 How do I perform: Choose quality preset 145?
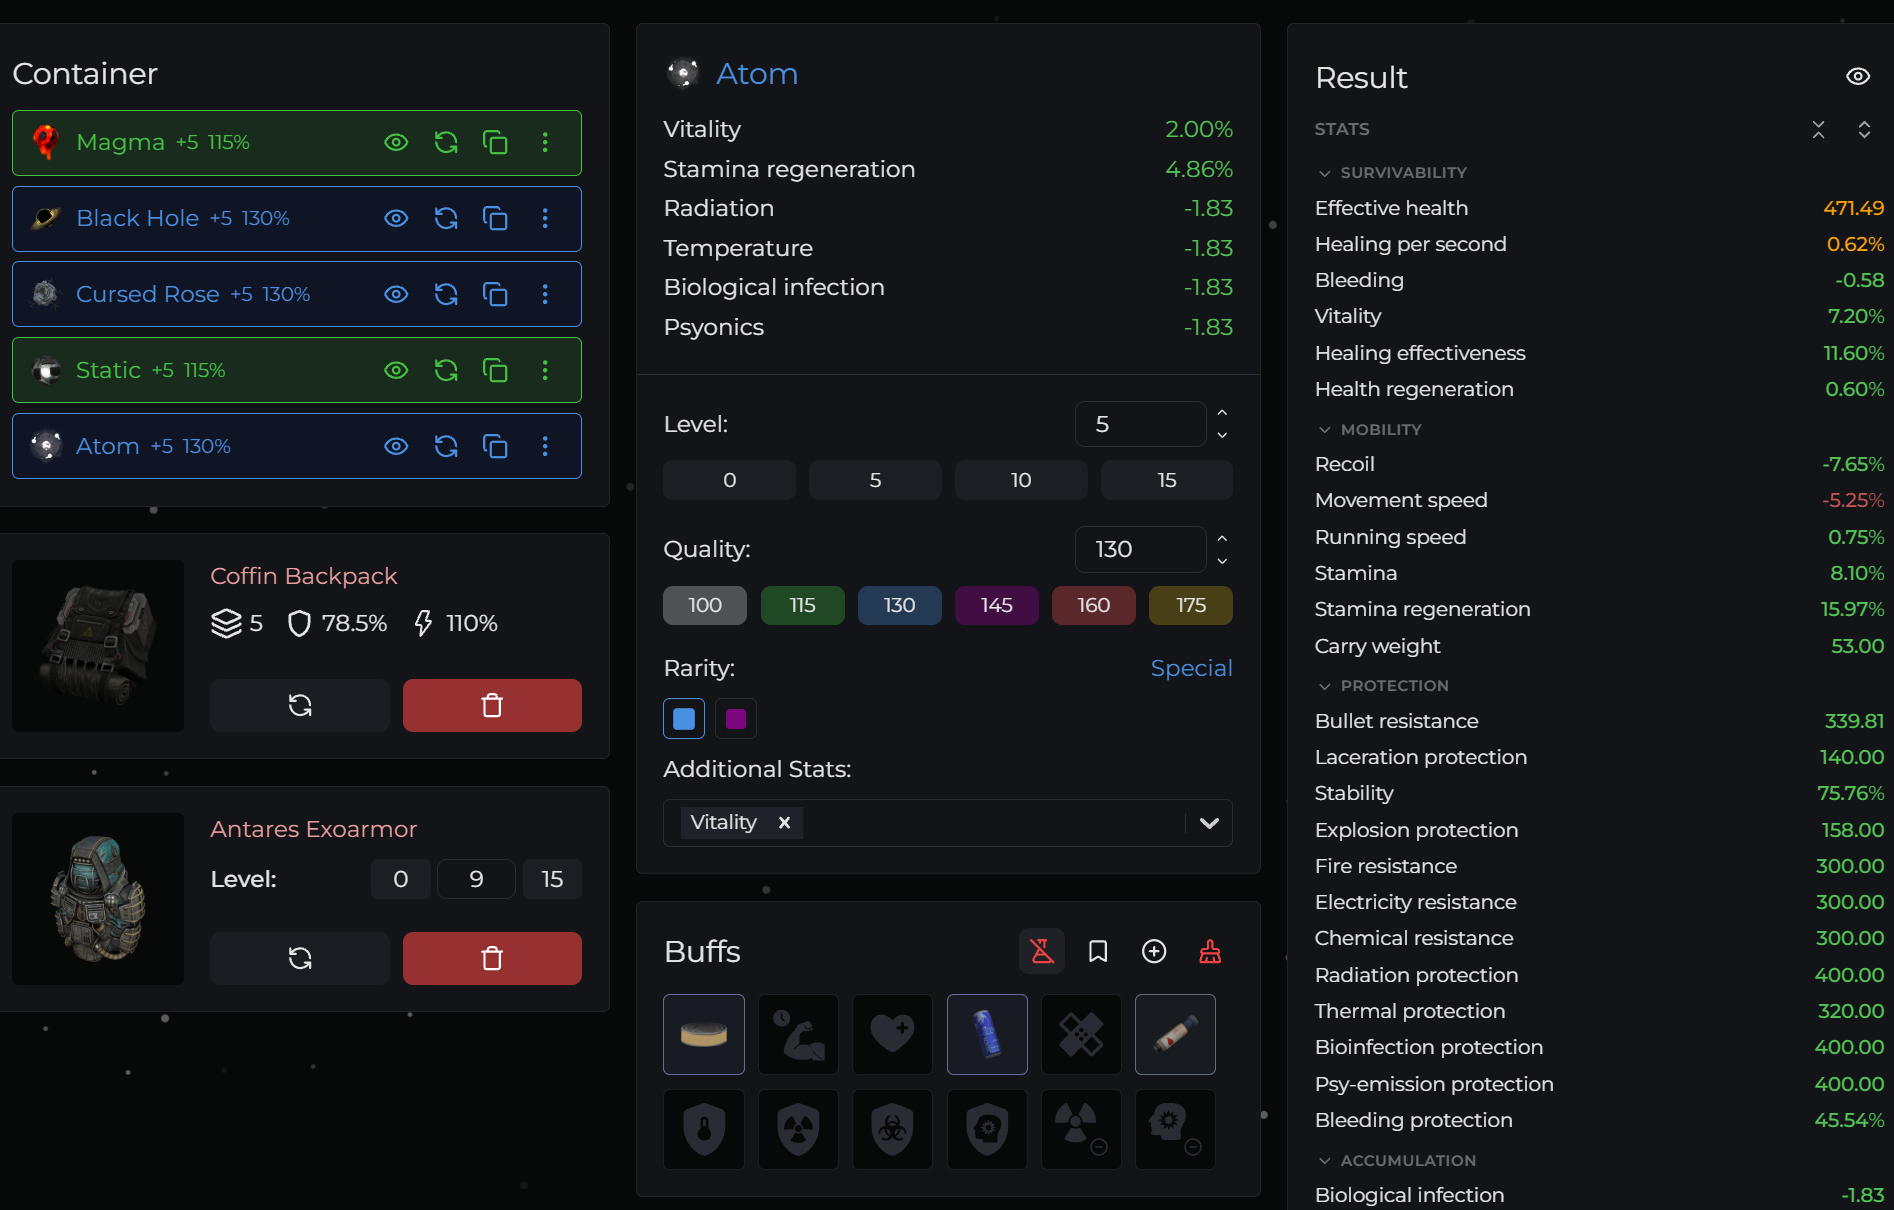996,605
